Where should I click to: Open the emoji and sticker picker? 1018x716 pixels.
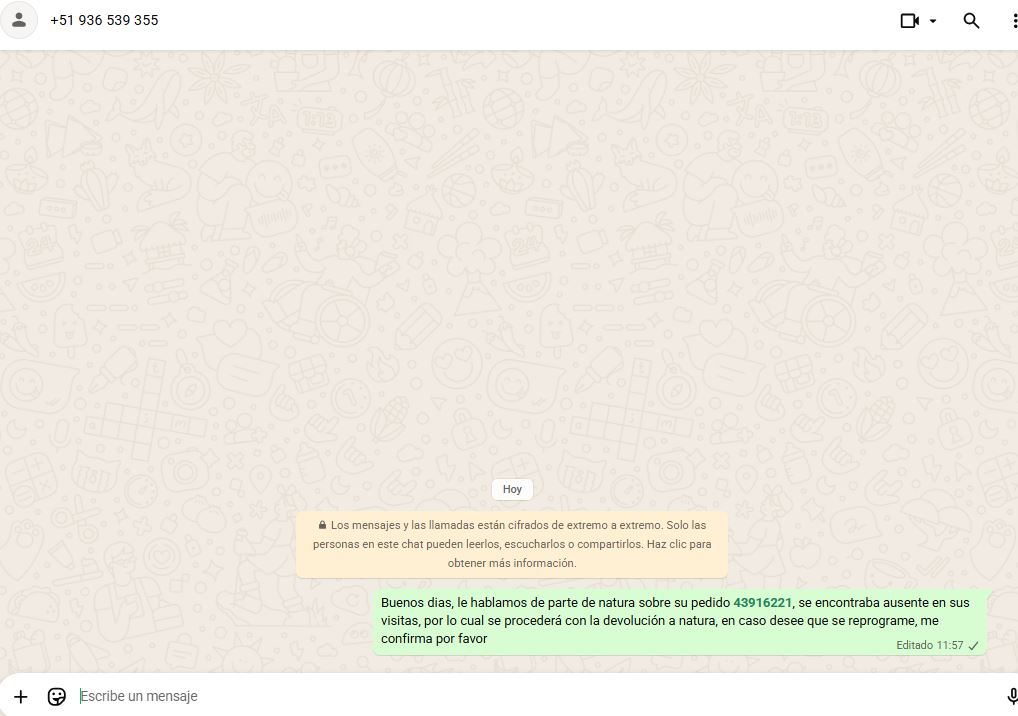pos(57,696)
